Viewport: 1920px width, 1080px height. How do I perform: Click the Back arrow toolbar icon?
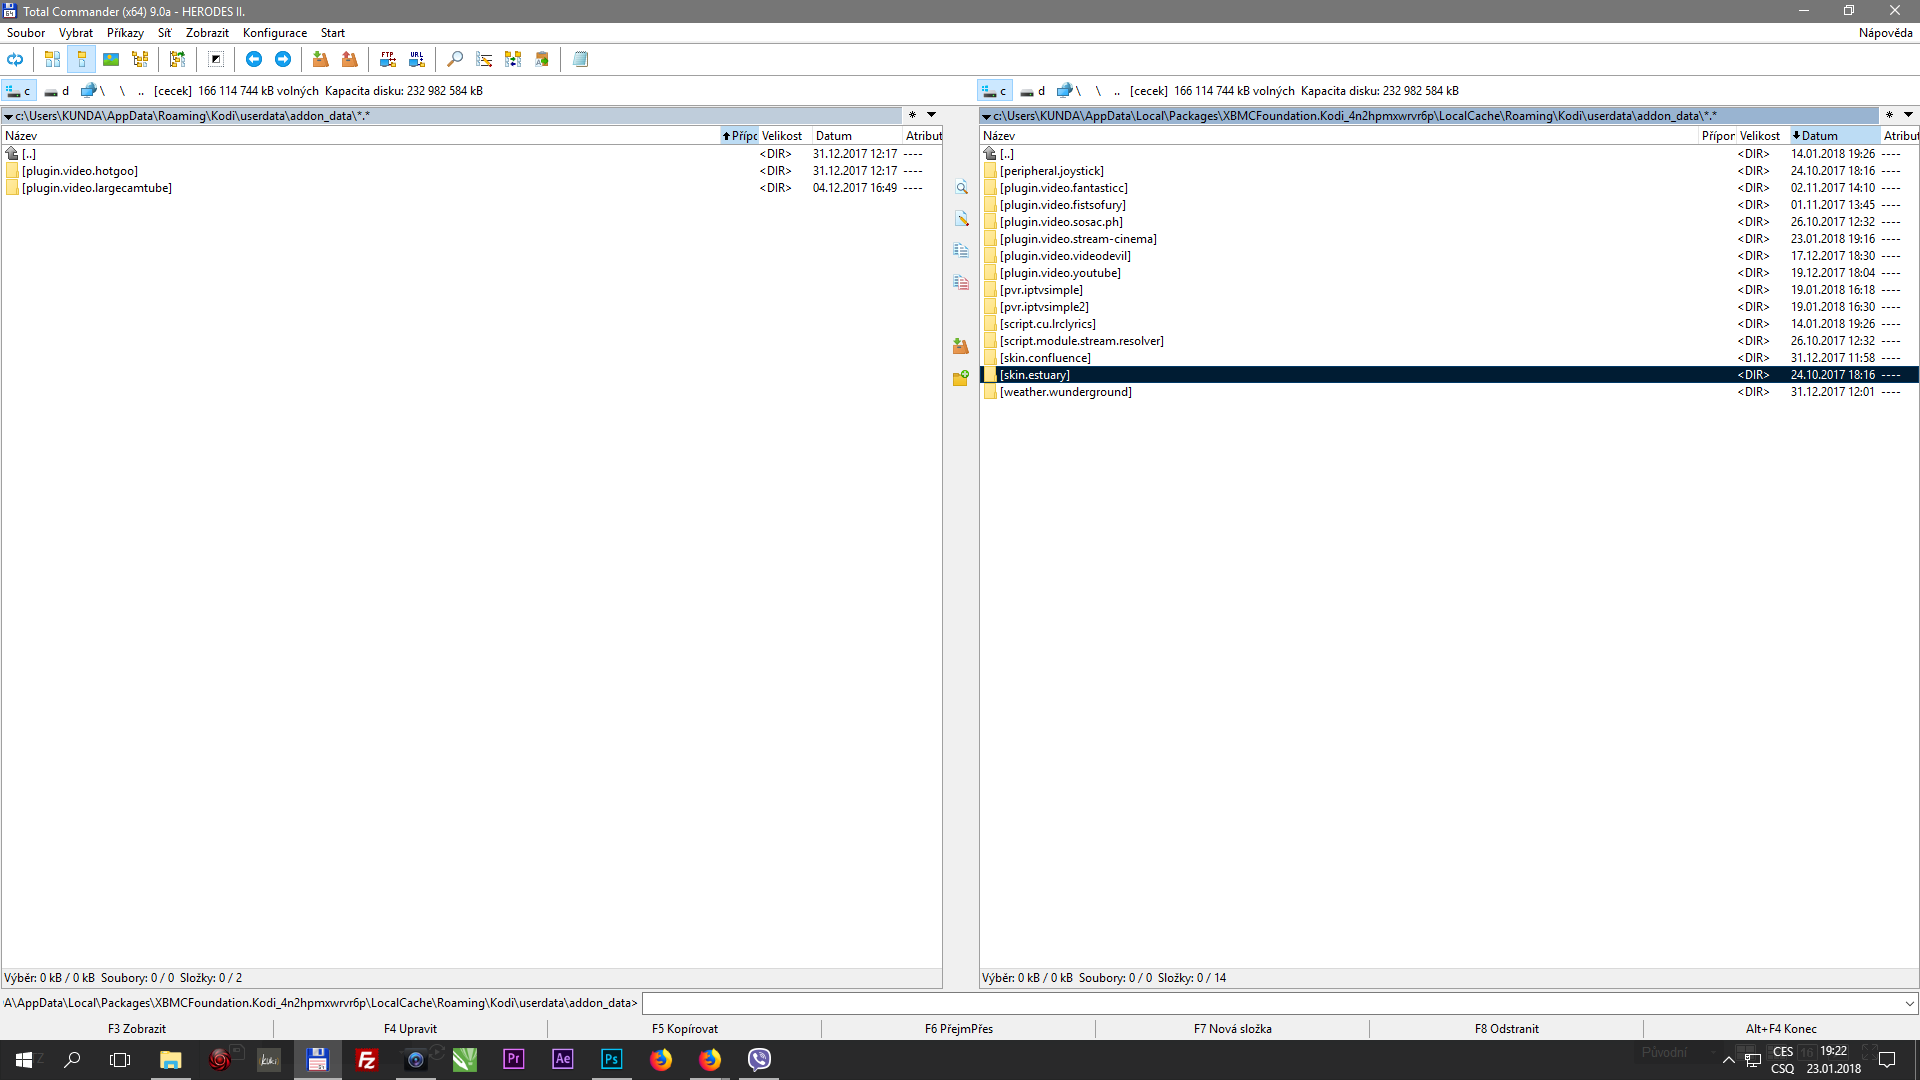coord(254,59)
